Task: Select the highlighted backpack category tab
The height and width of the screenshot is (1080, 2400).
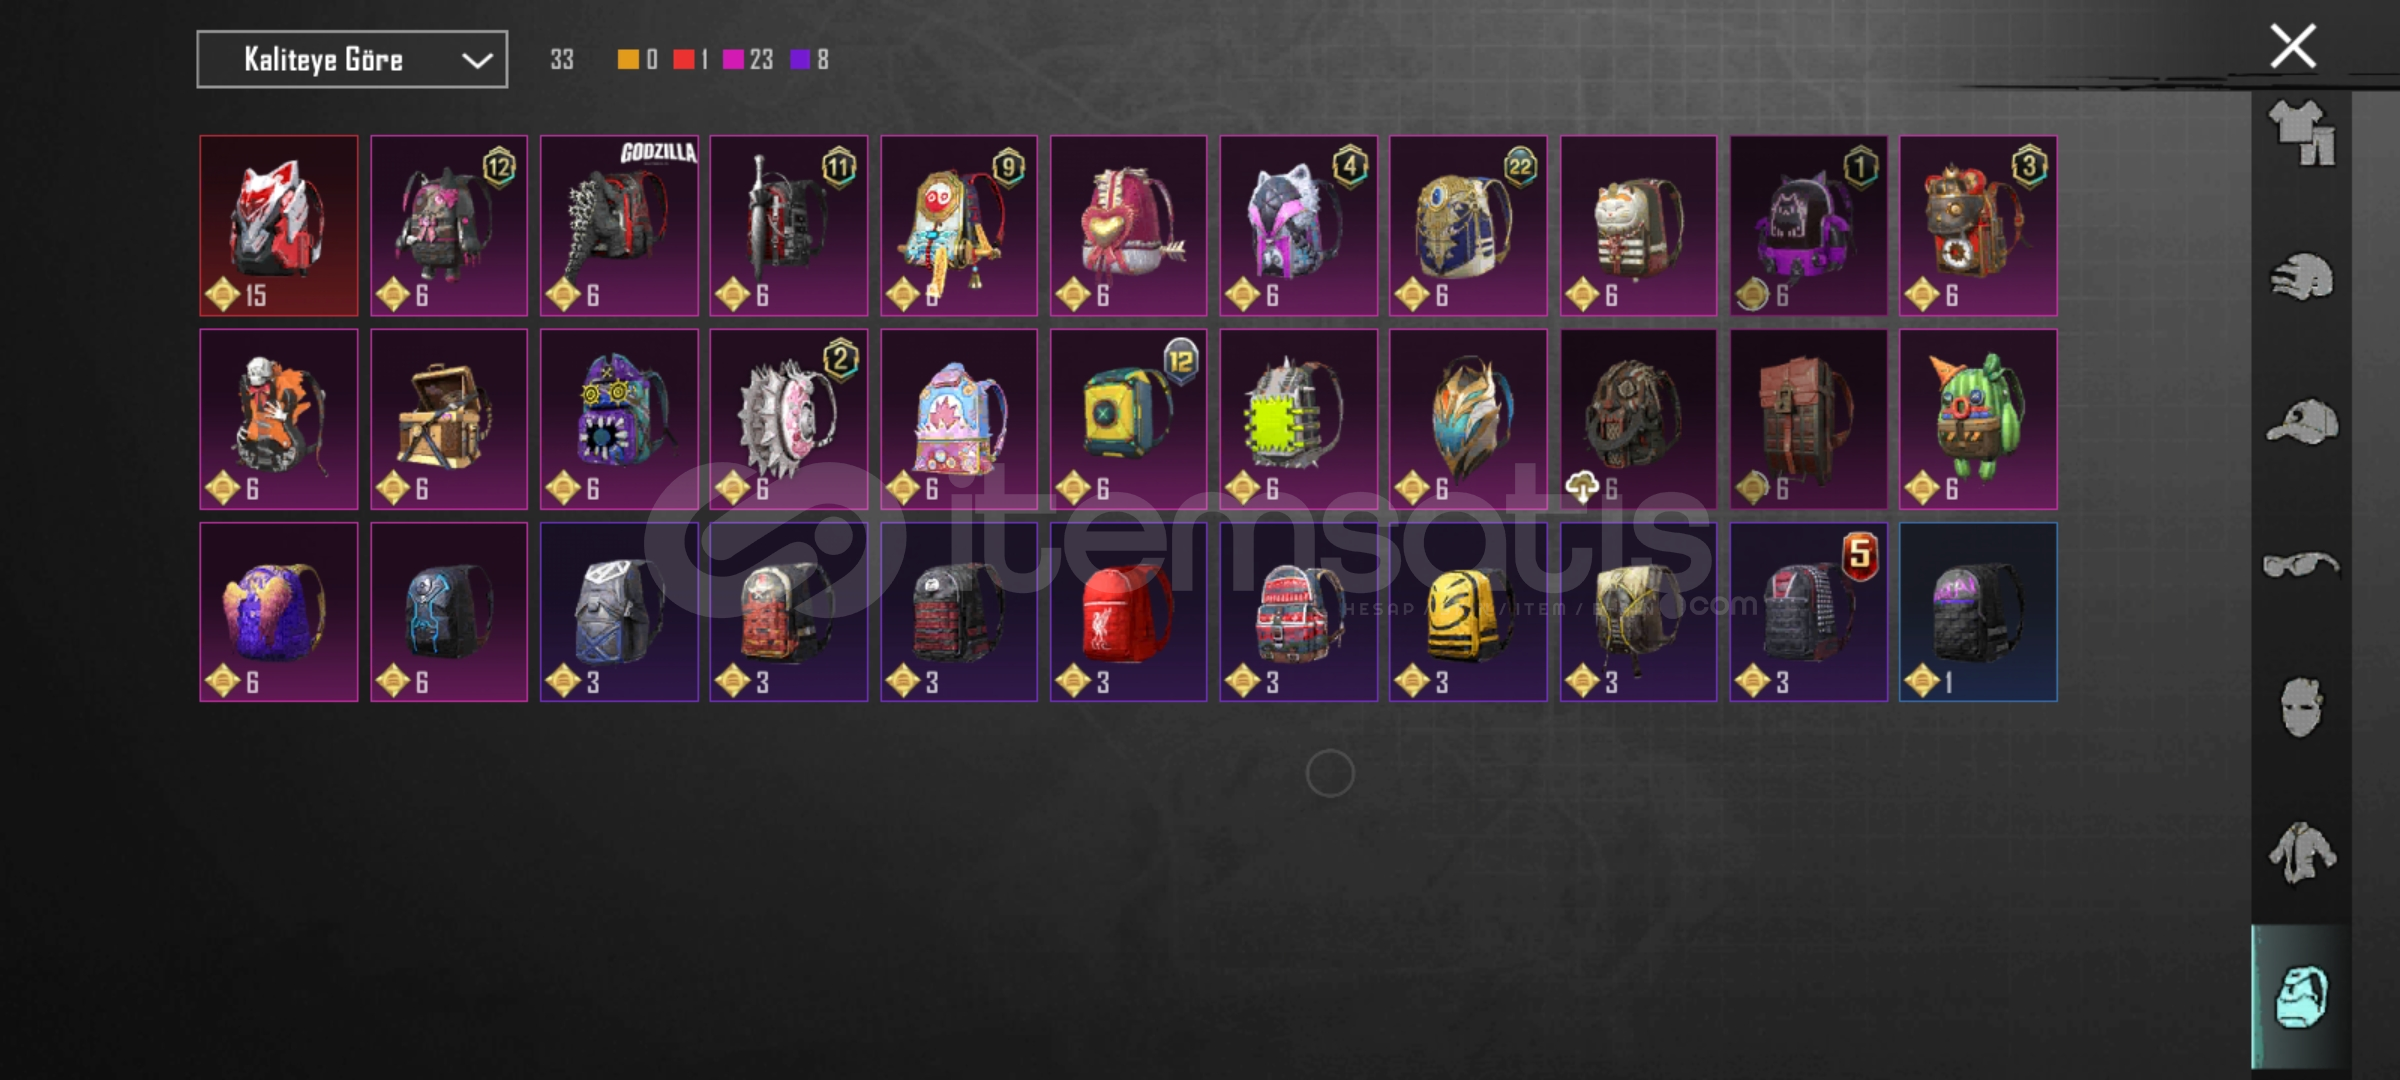Action: 2301,997
